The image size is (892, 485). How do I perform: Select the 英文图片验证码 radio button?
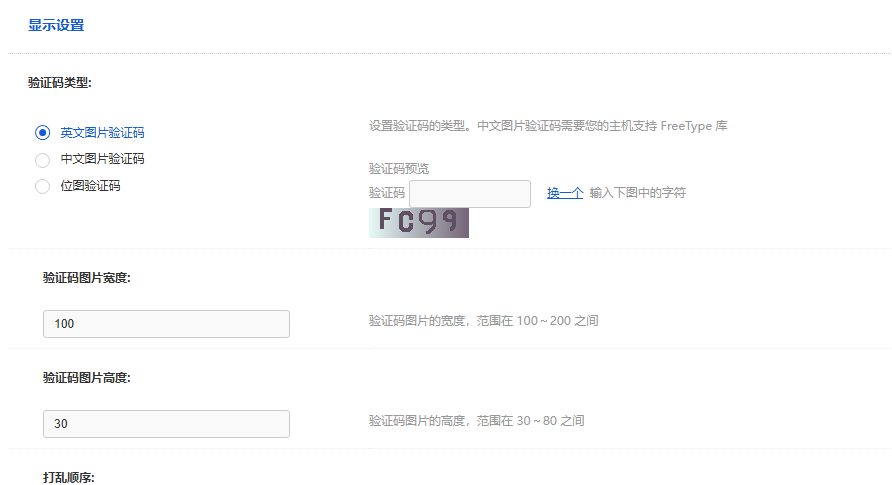point(42,132)
